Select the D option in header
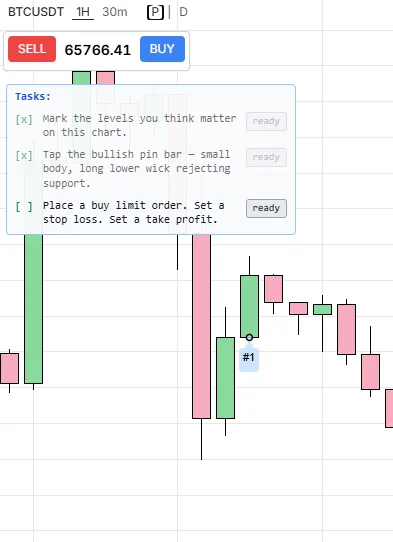Viewport: 393px width, 542px height. (184, 12)
